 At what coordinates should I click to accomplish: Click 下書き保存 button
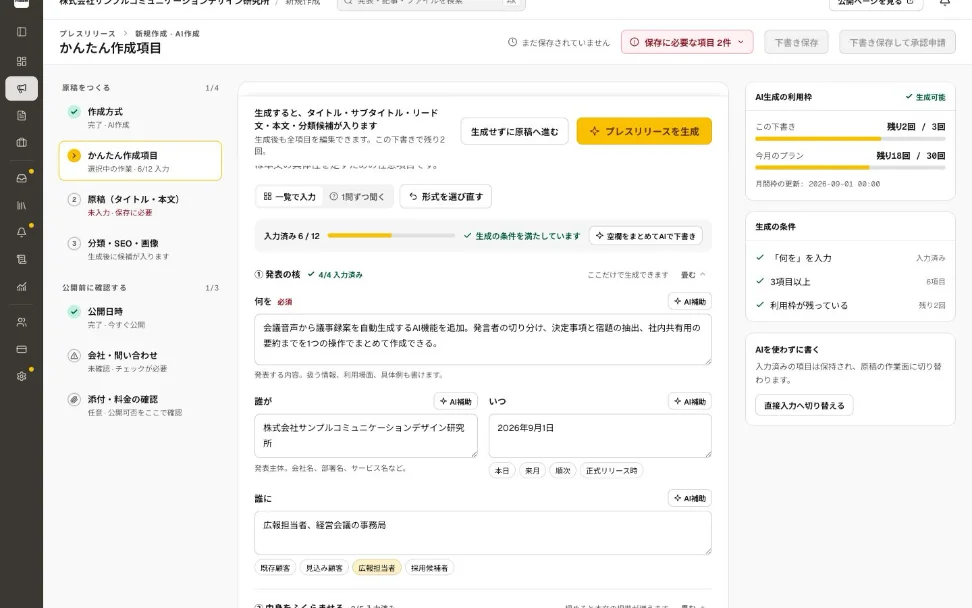[x=796, y=42]
